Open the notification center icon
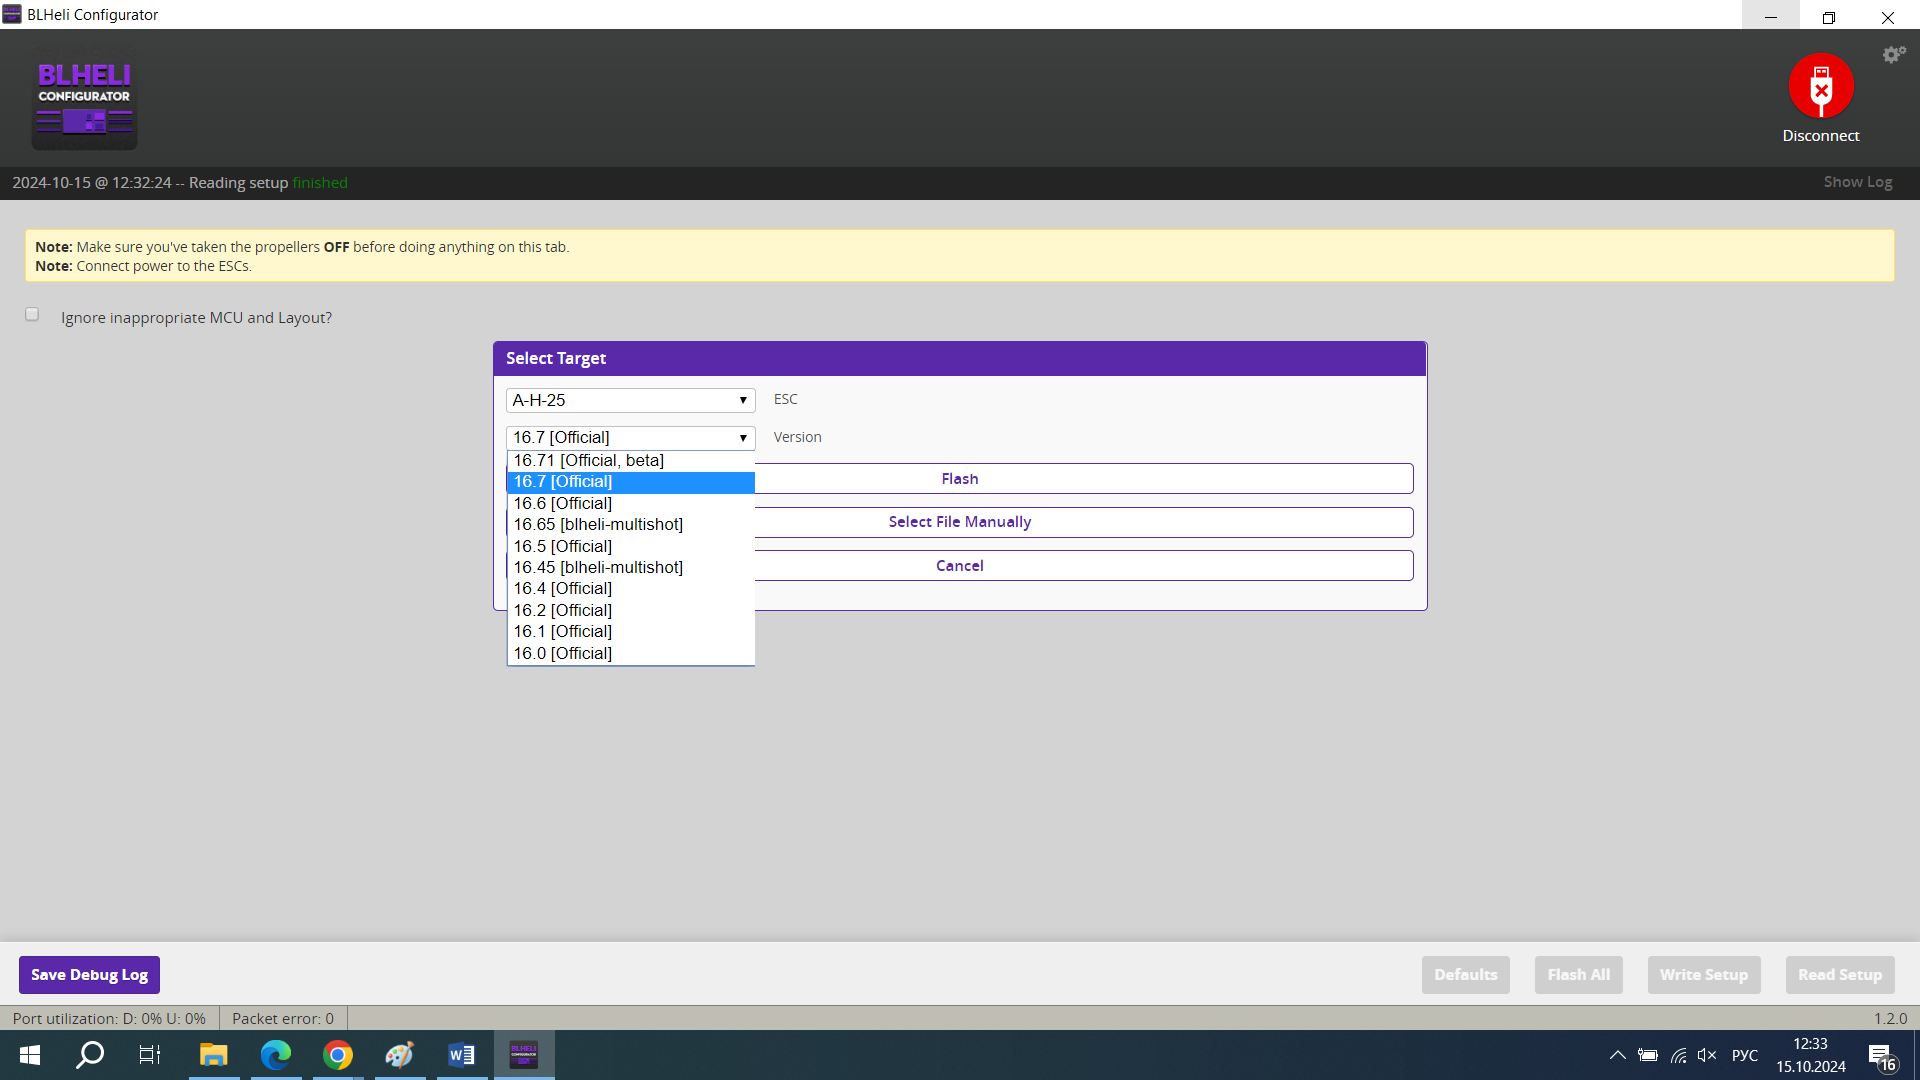Screen dimensions: 1920x1080 1880,1055
